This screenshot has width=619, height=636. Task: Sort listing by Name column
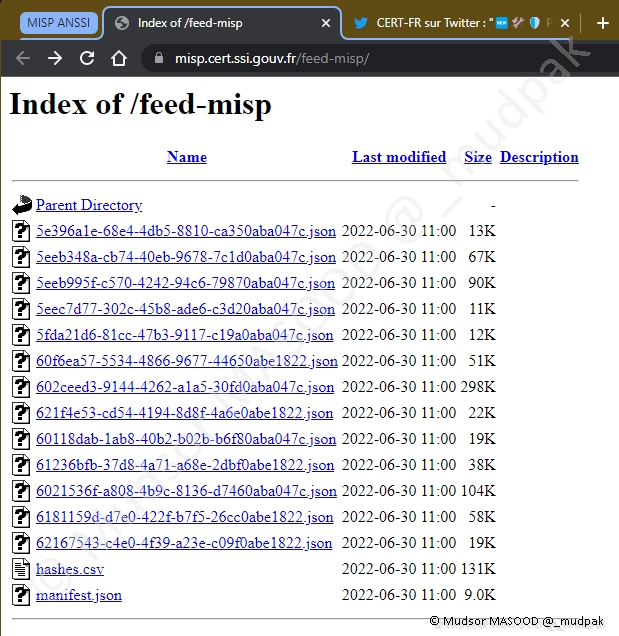tap(186, 157)
